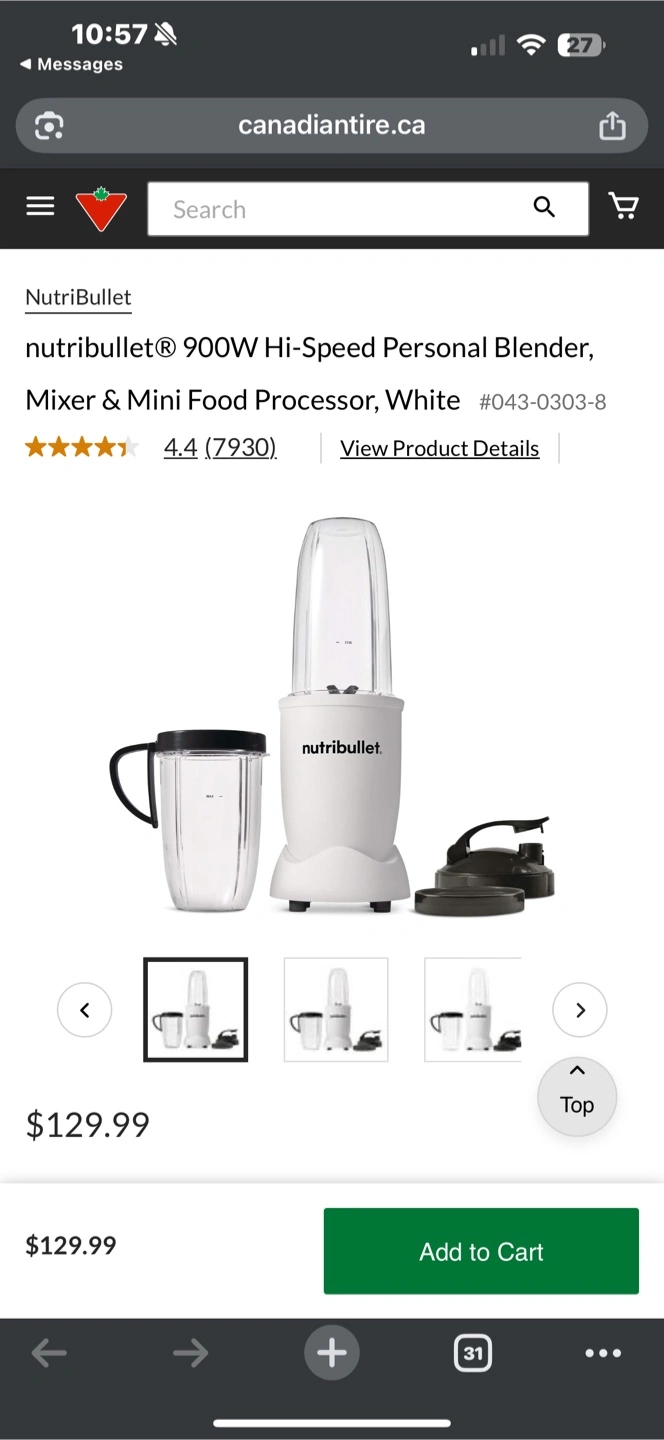The image size is (664, 1440).
Task: Open a new browser tab with plus
Action: (x=332, y=1353)
